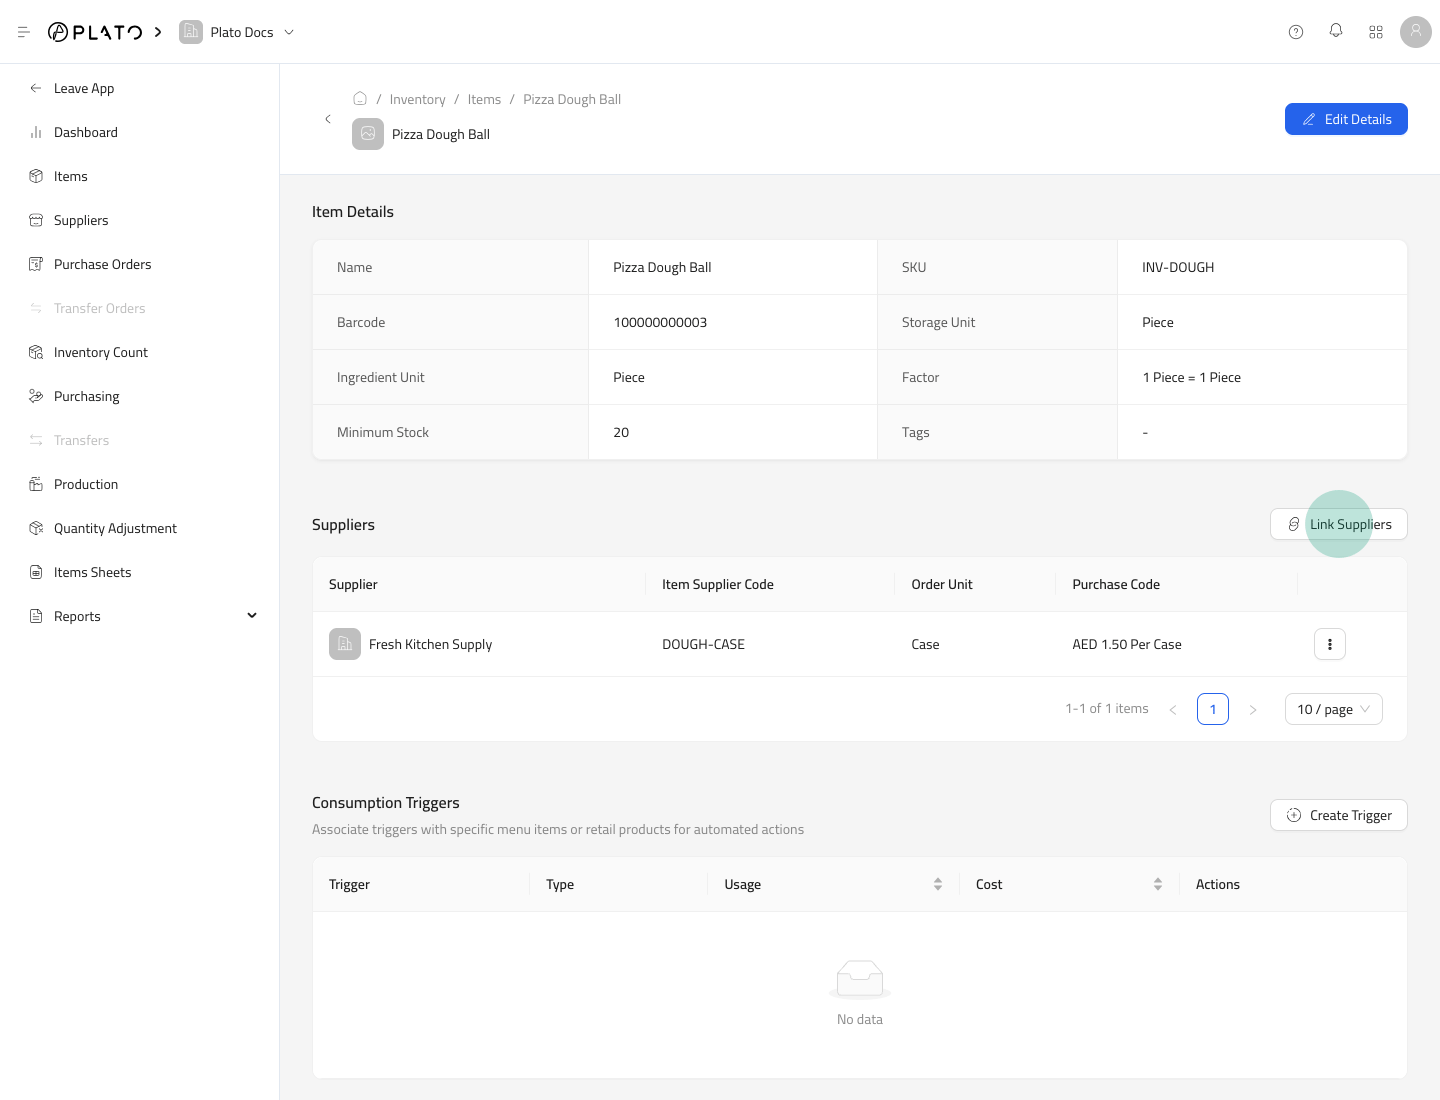Click the Purchasing icon in sidebar
This screenshot has width=1440, height=1100.
tap(36, 396)
